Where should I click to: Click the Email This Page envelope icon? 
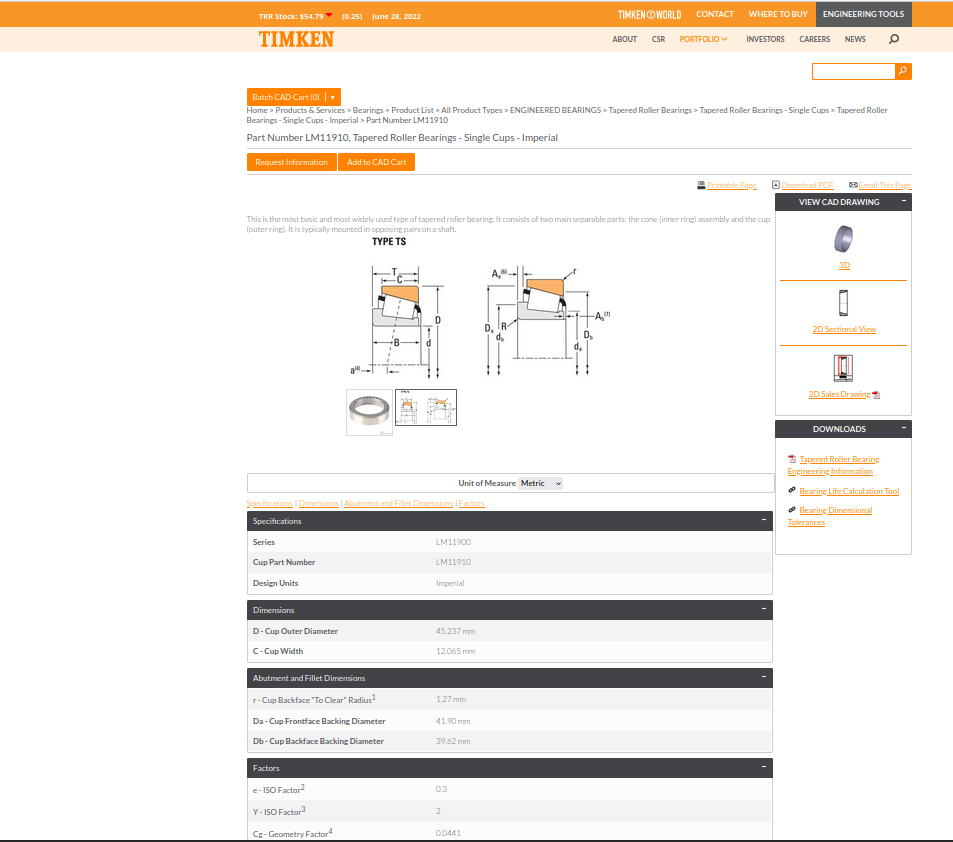tap(853, 185)
